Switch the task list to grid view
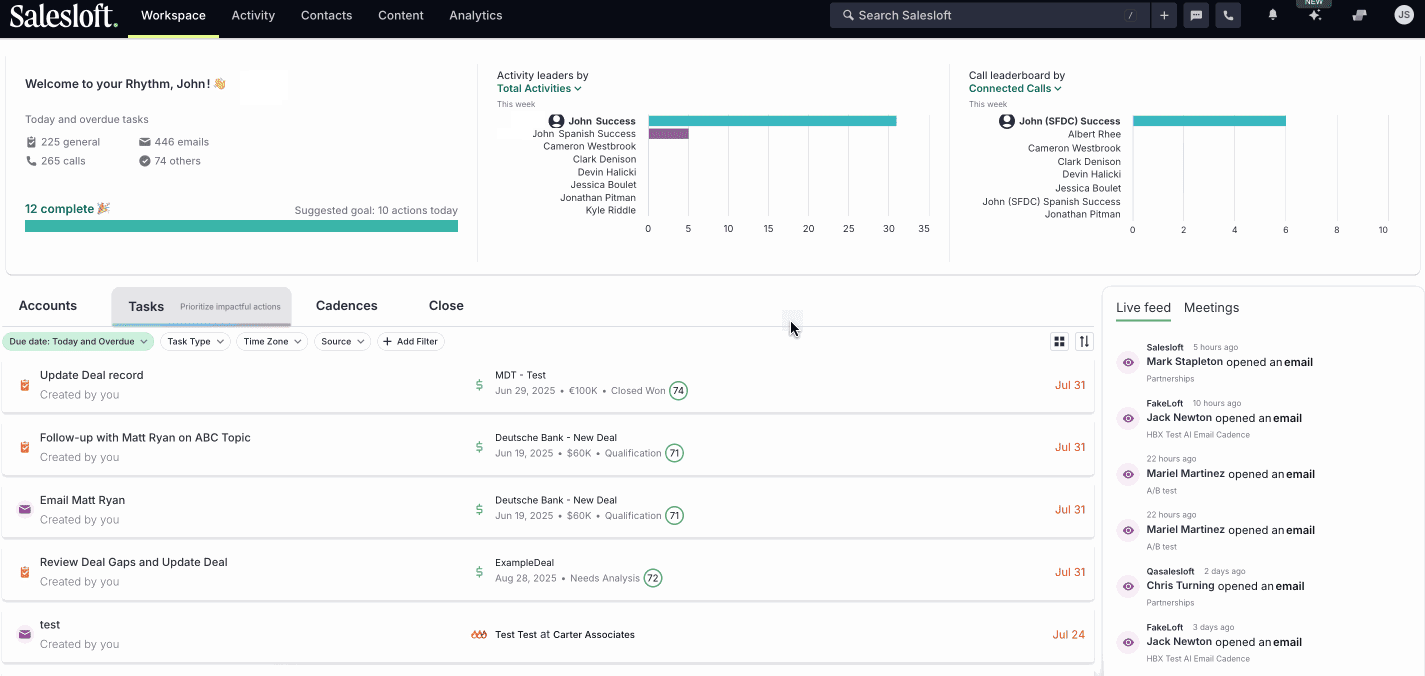 coord(1059,341)
